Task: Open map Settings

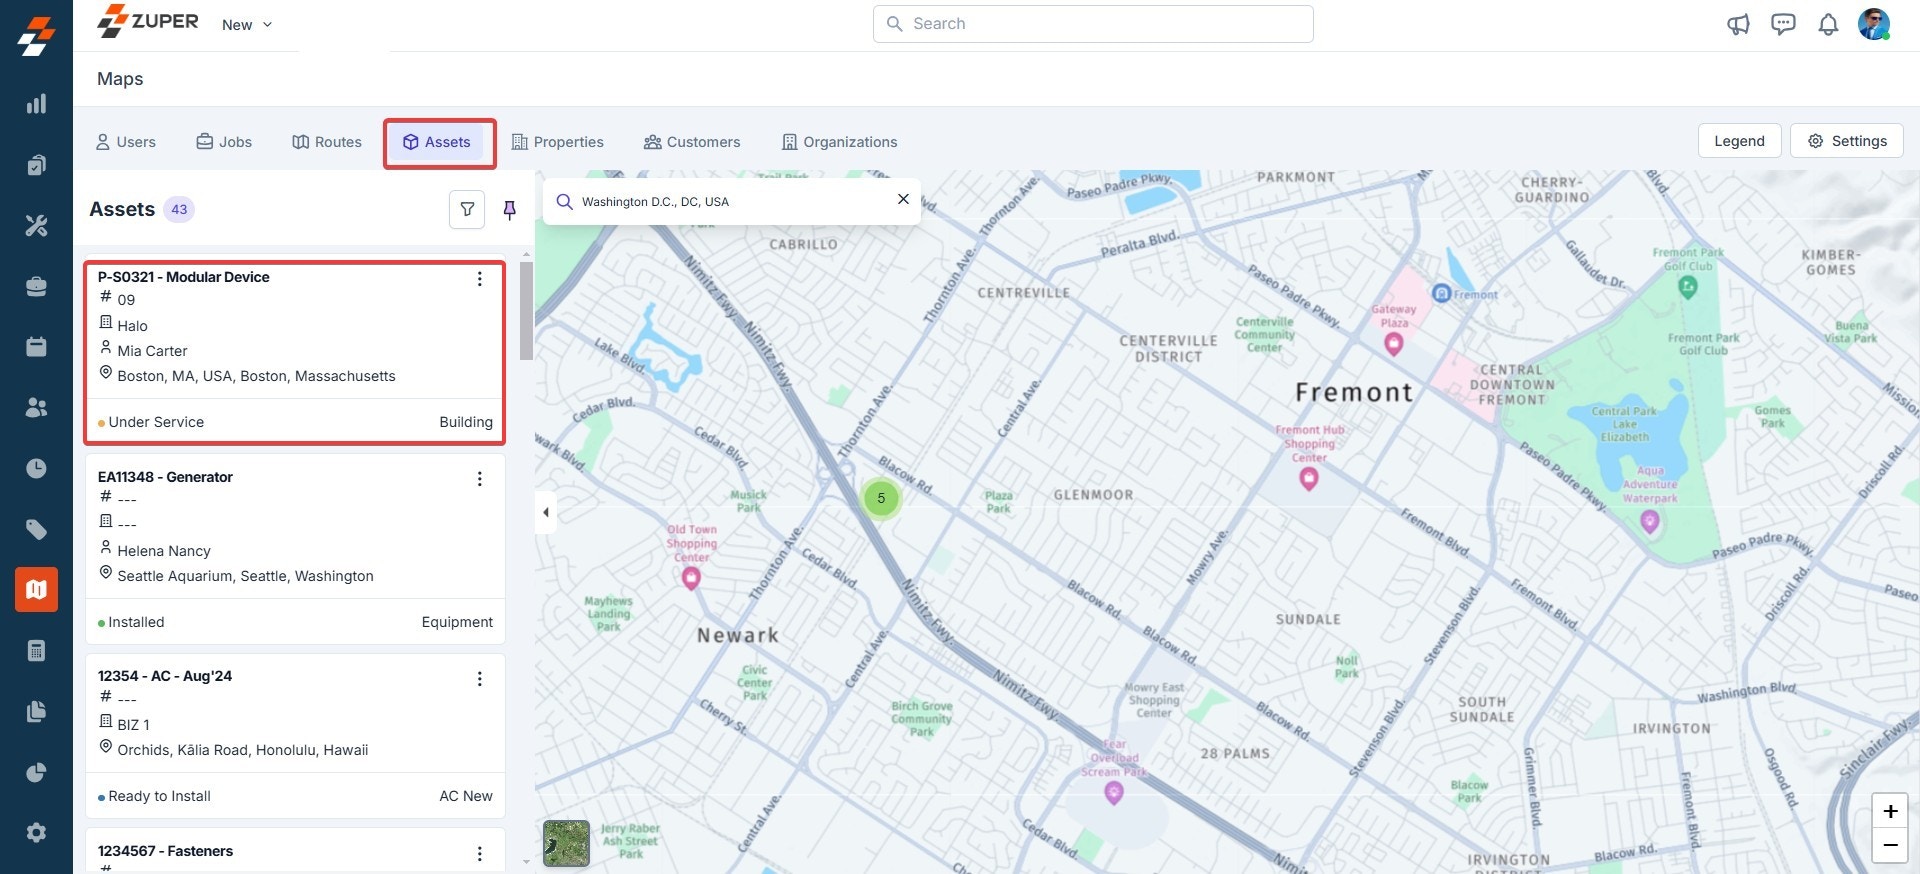Action: click(1846, 141)
